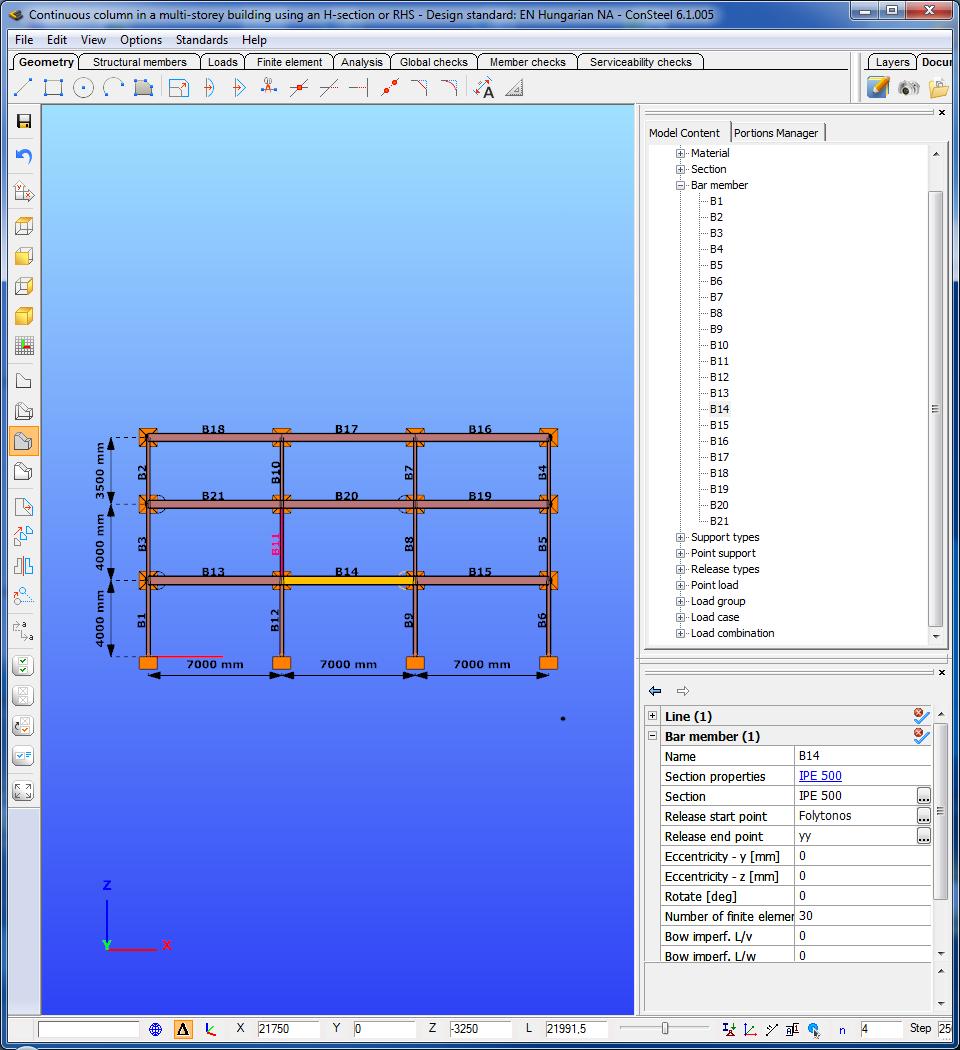This screenshot has height=1050, width=960.
Task: Click the forward arrow in properties panel
Action: 682,691
